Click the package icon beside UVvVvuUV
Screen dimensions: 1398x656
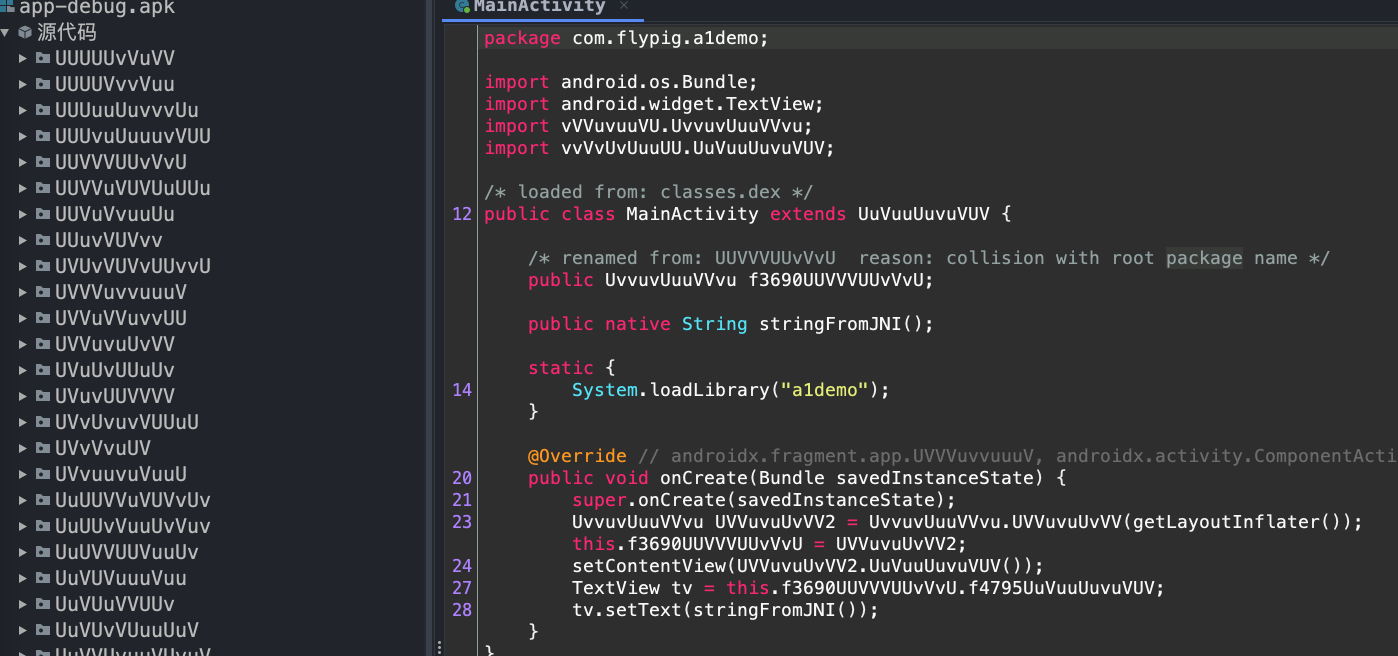click(x=43, y=448)
